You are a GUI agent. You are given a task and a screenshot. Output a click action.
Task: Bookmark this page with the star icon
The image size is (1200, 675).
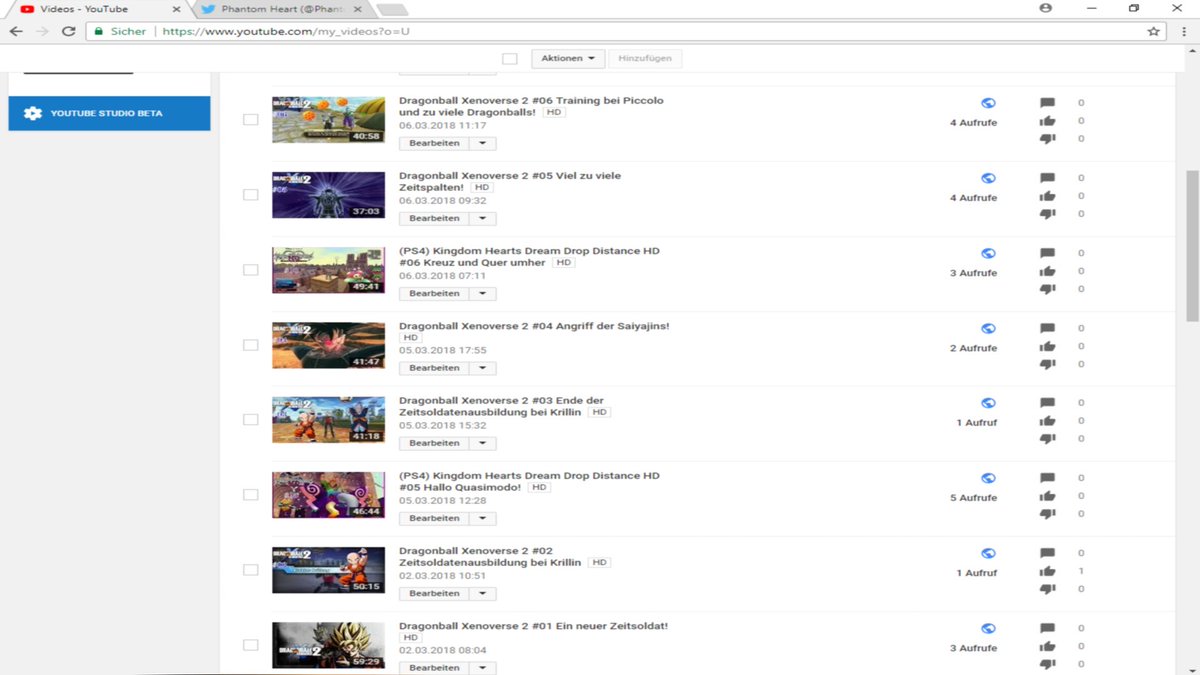coord(1154,31)
